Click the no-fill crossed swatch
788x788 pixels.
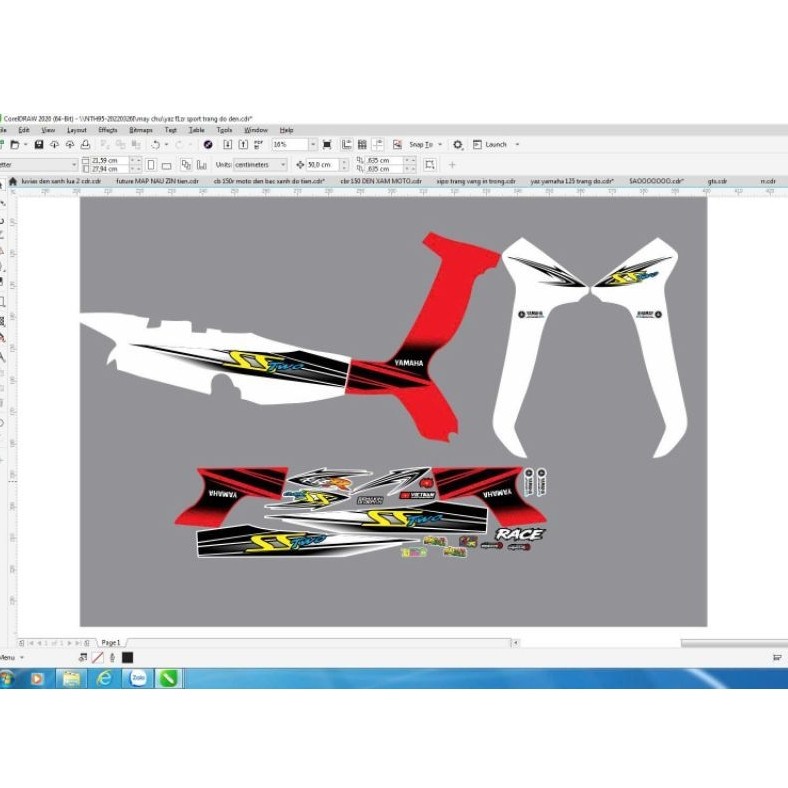(x=97, y=657)
